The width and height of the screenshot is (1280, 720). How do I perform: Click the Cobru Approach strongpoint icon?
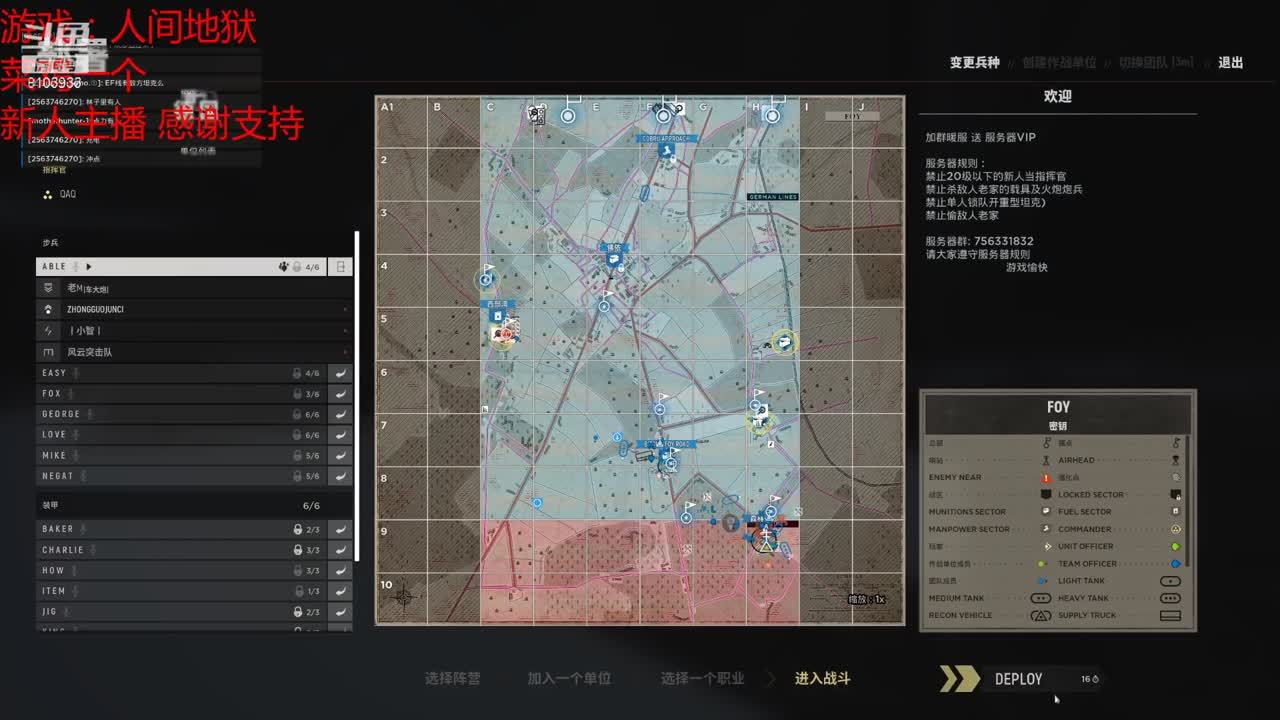click(666, 150)
